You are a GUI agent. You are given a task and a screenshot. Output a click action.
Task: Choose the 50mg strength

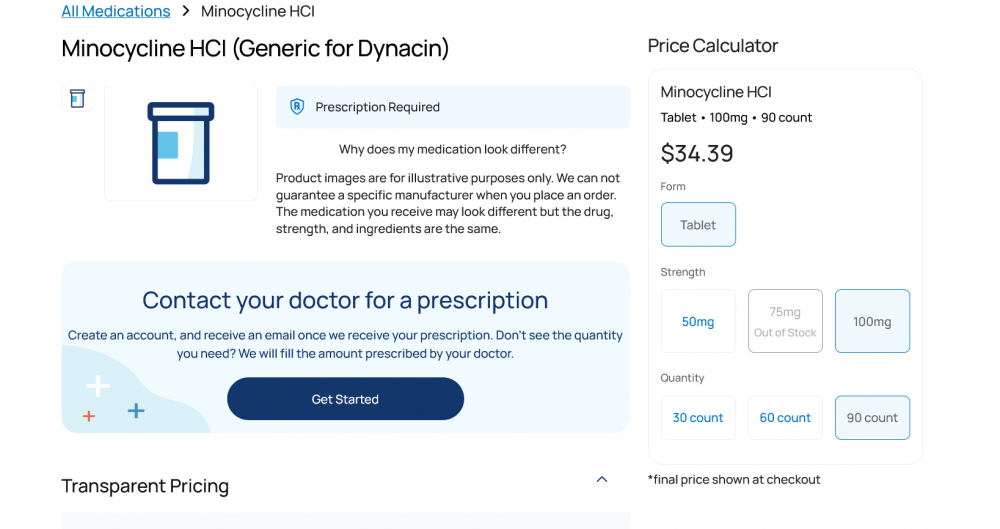coord(698,321)
